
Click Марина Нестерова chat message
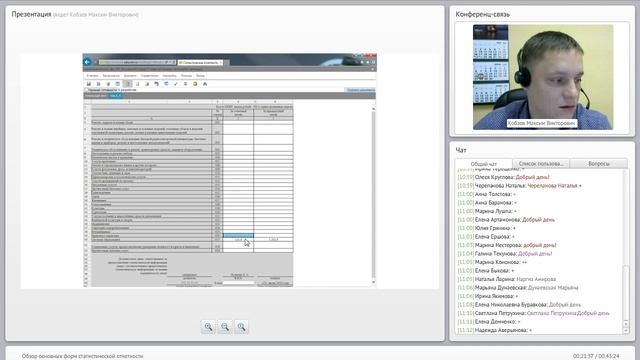[x=507, y=245]
